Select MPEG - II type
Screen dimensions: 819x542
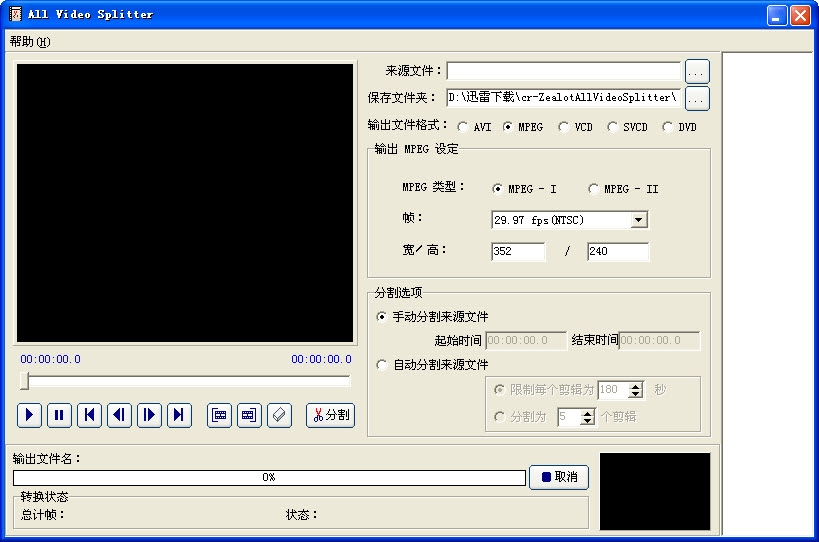[x=594, y=189]
